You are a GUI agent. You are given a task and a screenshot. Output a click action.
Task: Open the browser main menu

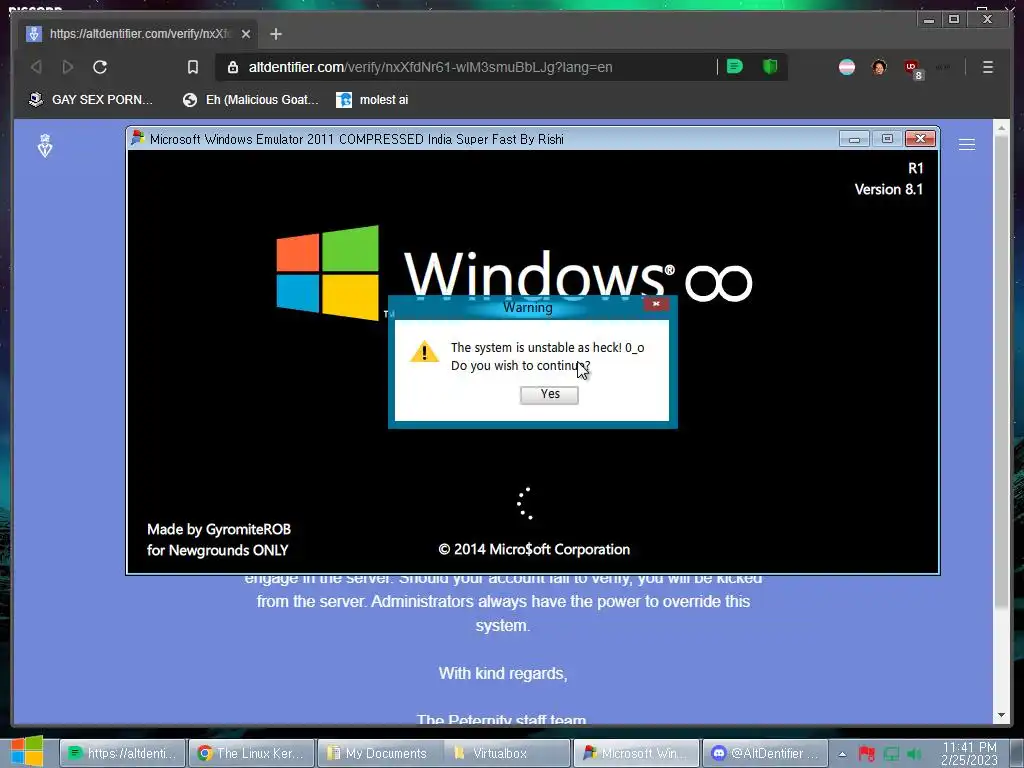[987, 67]
